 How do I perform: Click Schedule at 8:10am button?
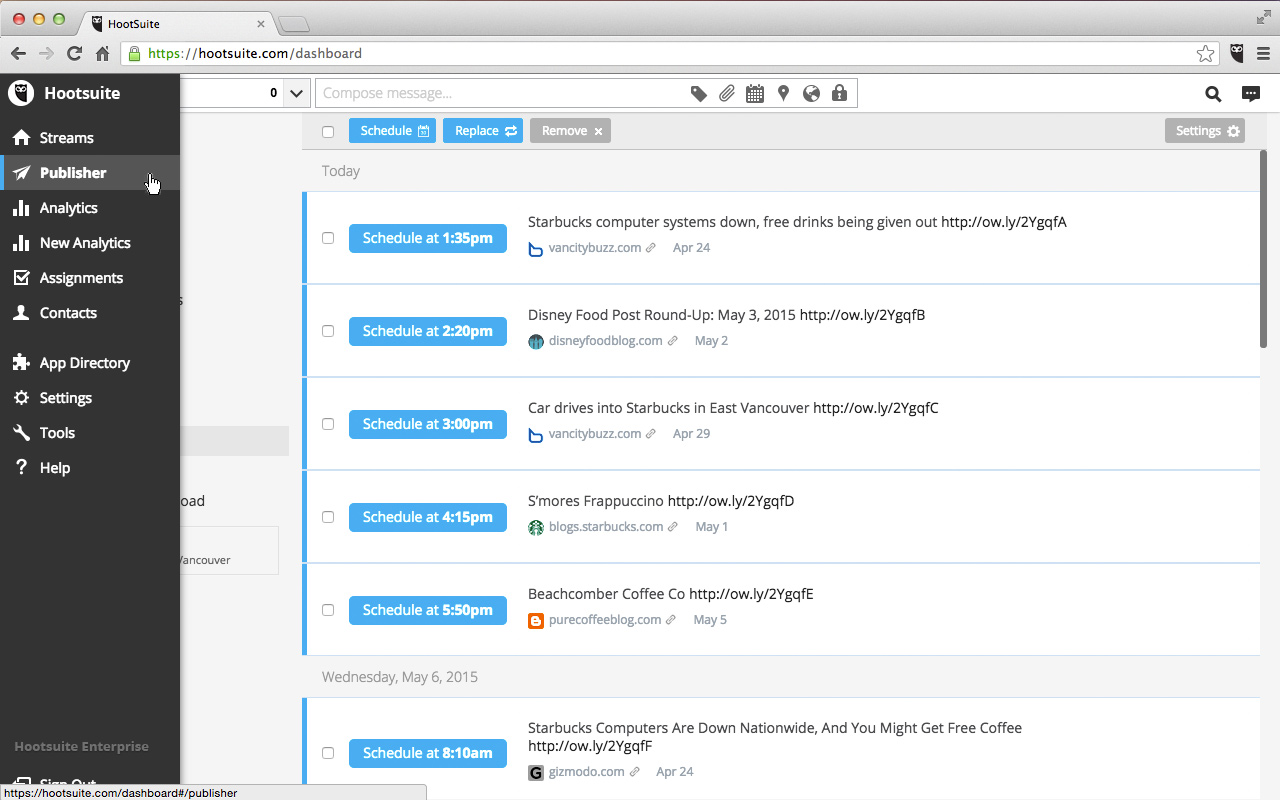tap(428, 753)
